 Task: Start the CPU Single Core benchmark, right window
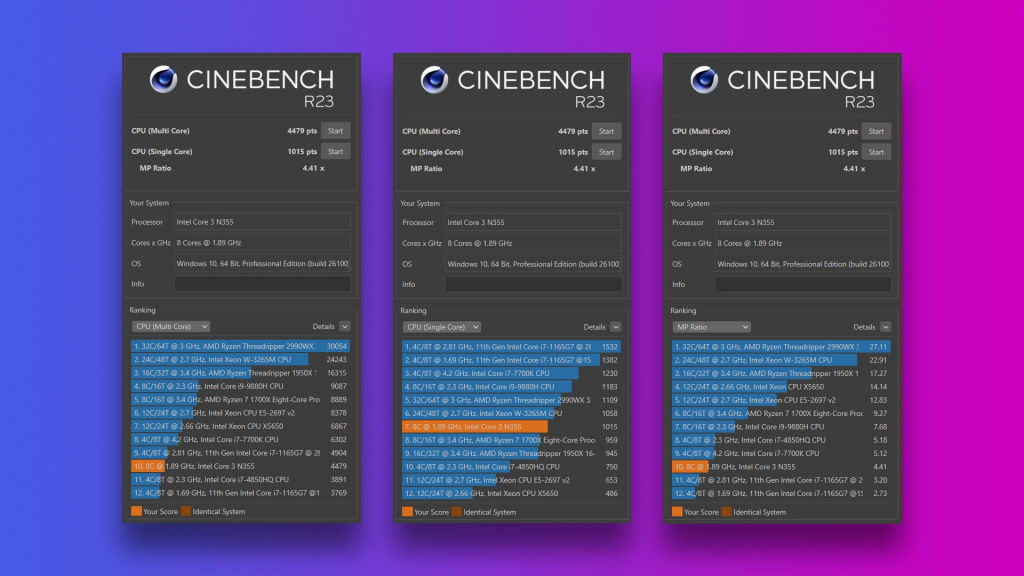click(x=877, y=151)
